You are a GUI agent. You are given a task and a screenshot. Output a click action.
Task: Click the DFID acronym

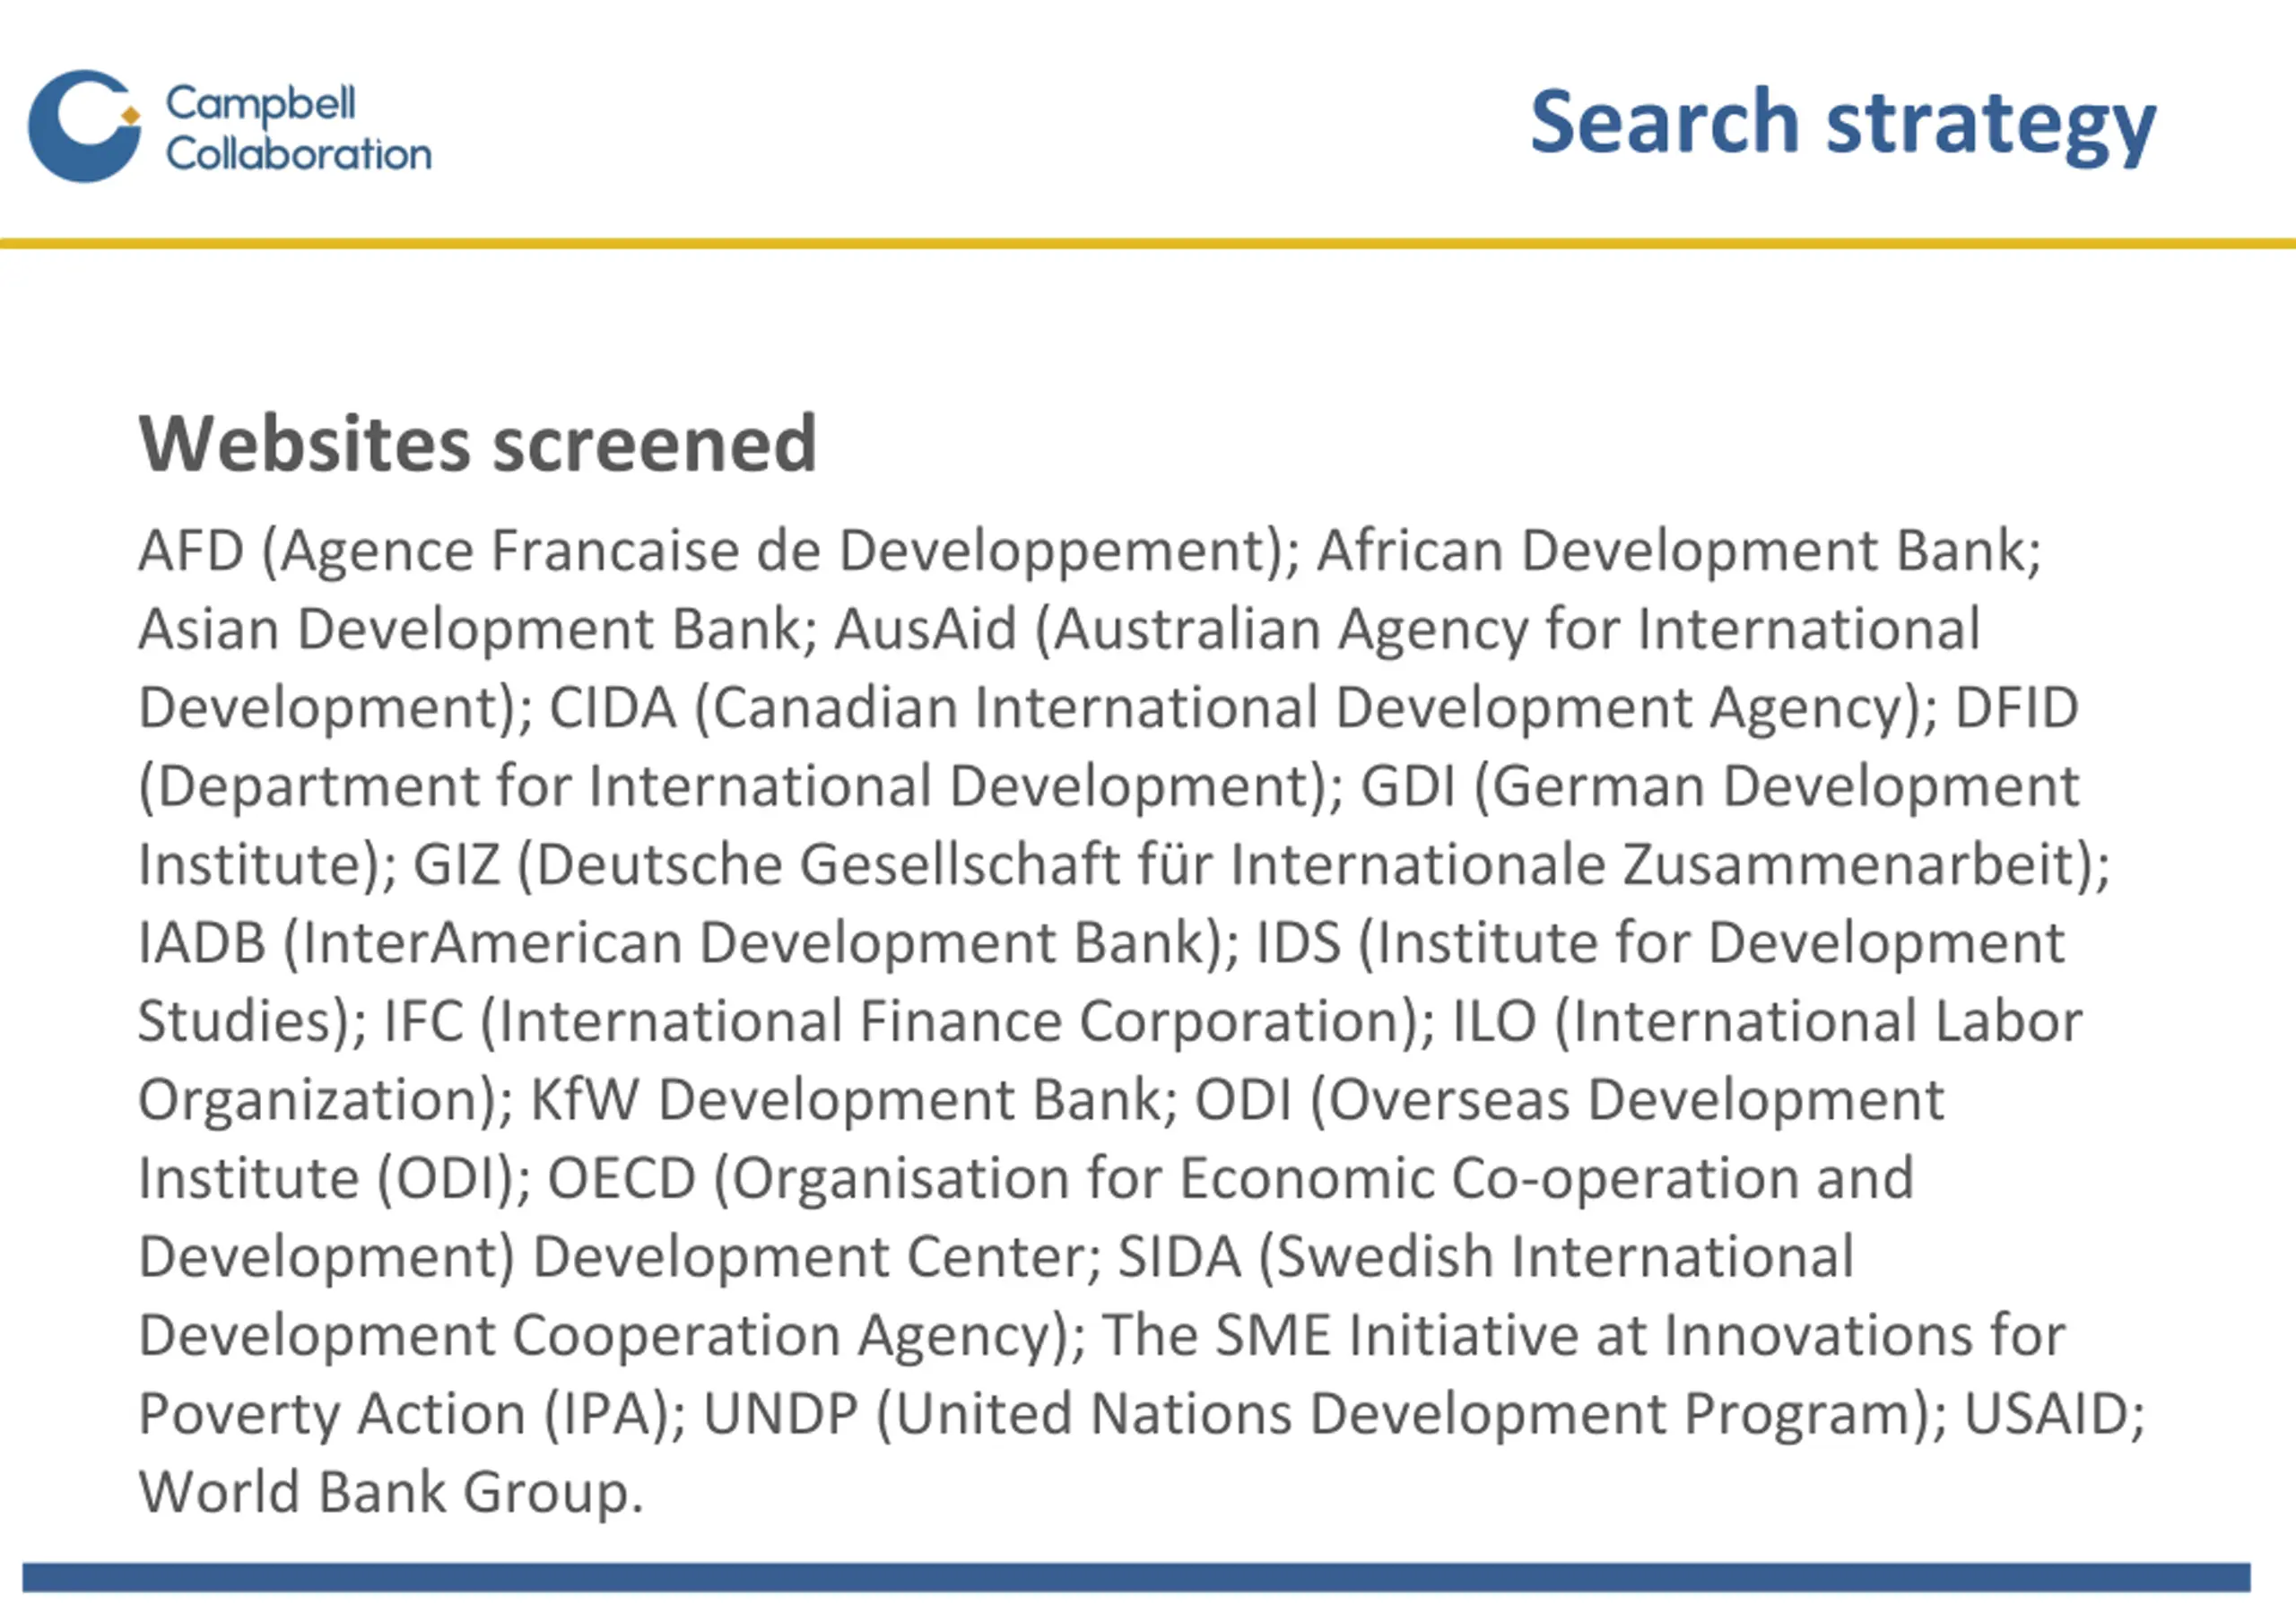pos(2017,708)
